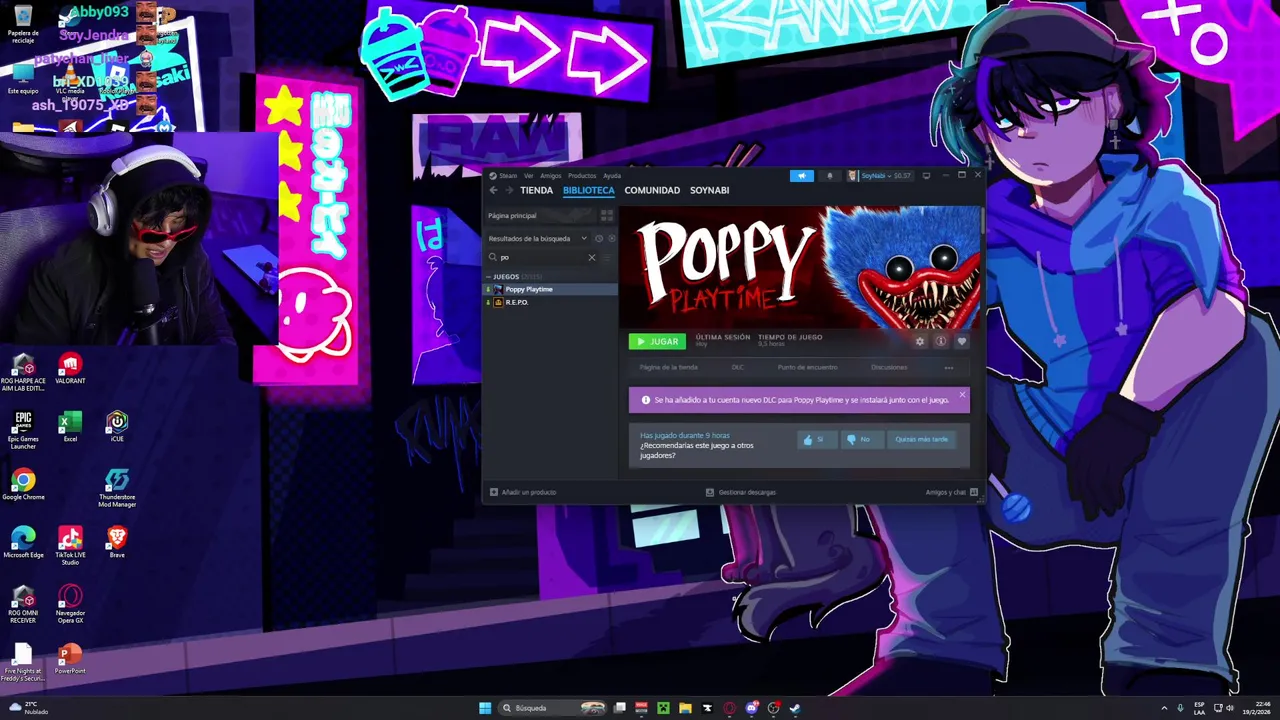Click the taskbar Búsqueda search box
This screenshot has height=720, width=1280.
coord(554,708)
